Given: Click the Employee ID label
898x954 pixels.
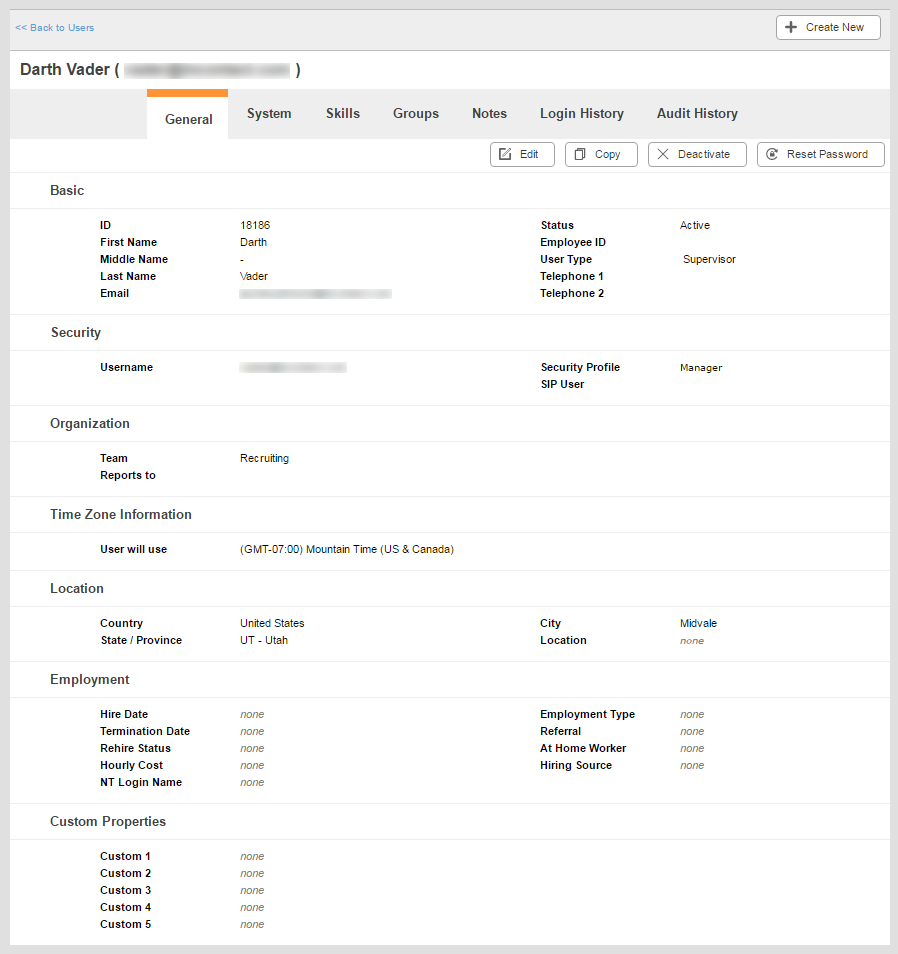Looking at the screenshot, I should pyautogui.click(x=573, y=242).
